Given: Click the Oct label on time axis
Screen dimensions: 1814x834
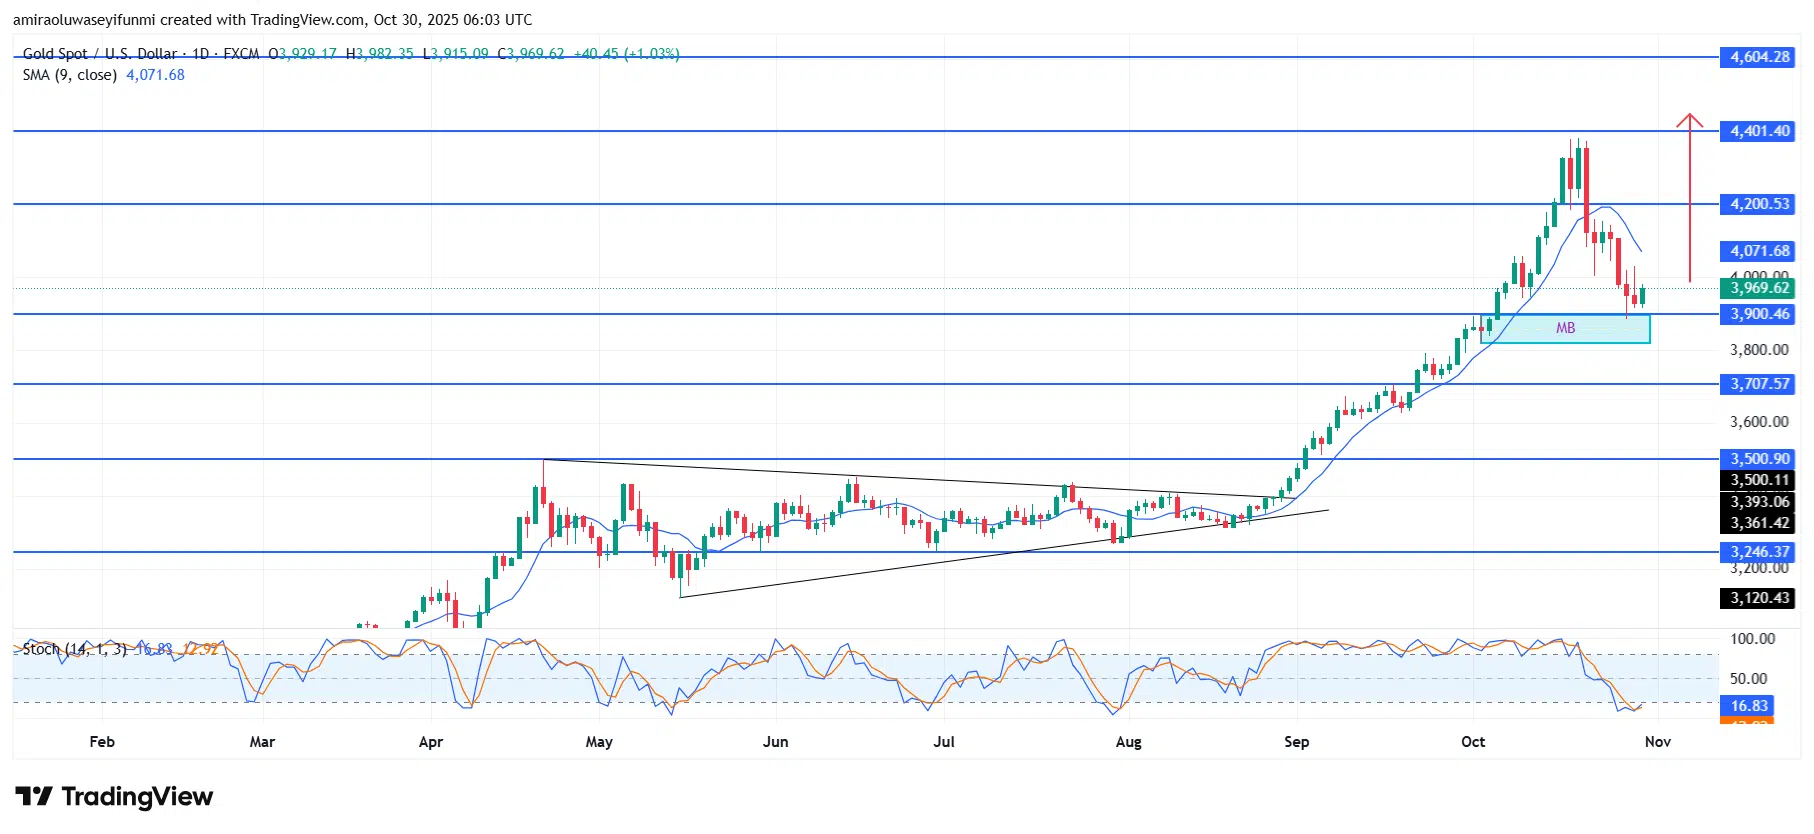Looking at the screenshot, I should click(x=1472, y=742).
